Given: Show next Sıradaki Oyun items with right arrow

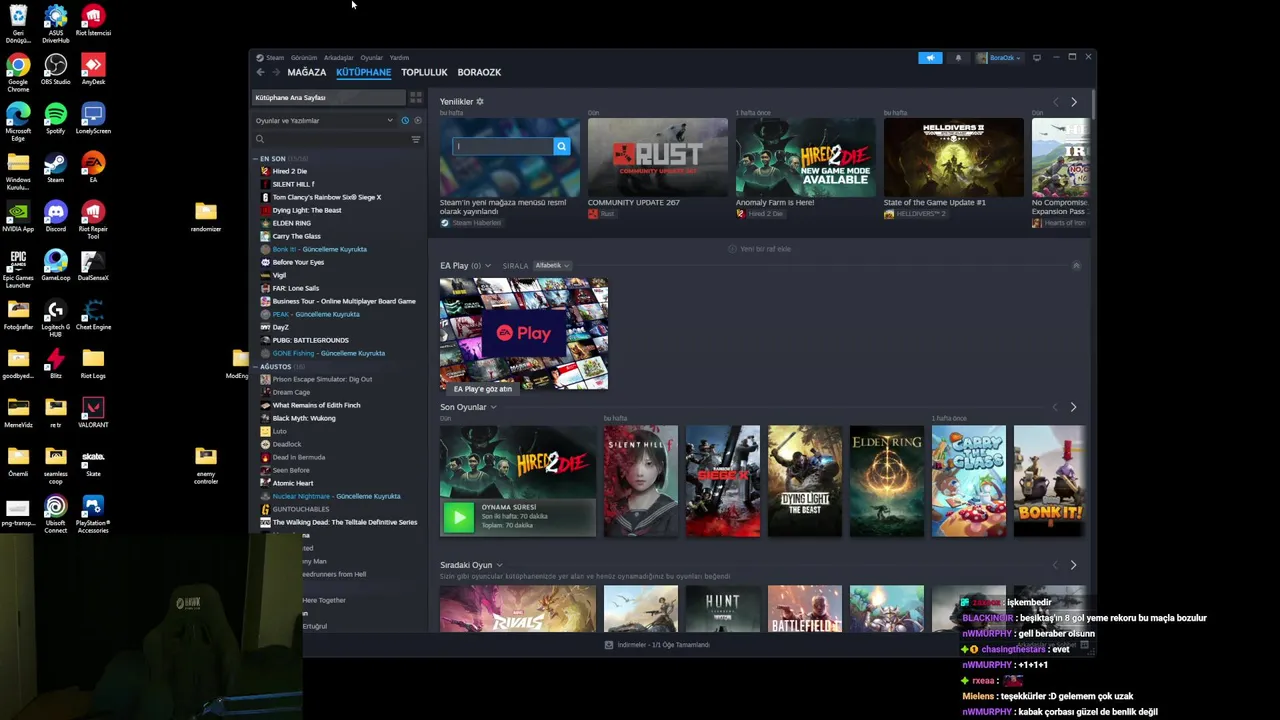Looking at the screenshot, I should 1073,565.
